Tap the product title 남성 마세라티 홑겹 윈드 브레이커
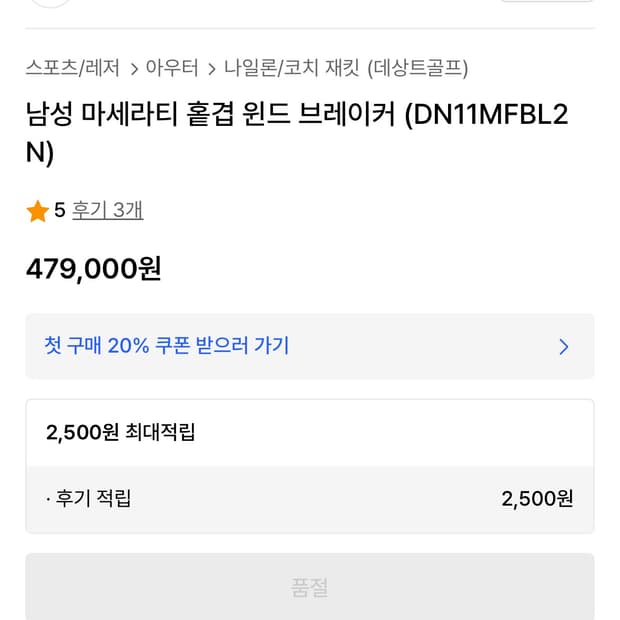Viewport: 620px width, 620px height. (210, 116)
